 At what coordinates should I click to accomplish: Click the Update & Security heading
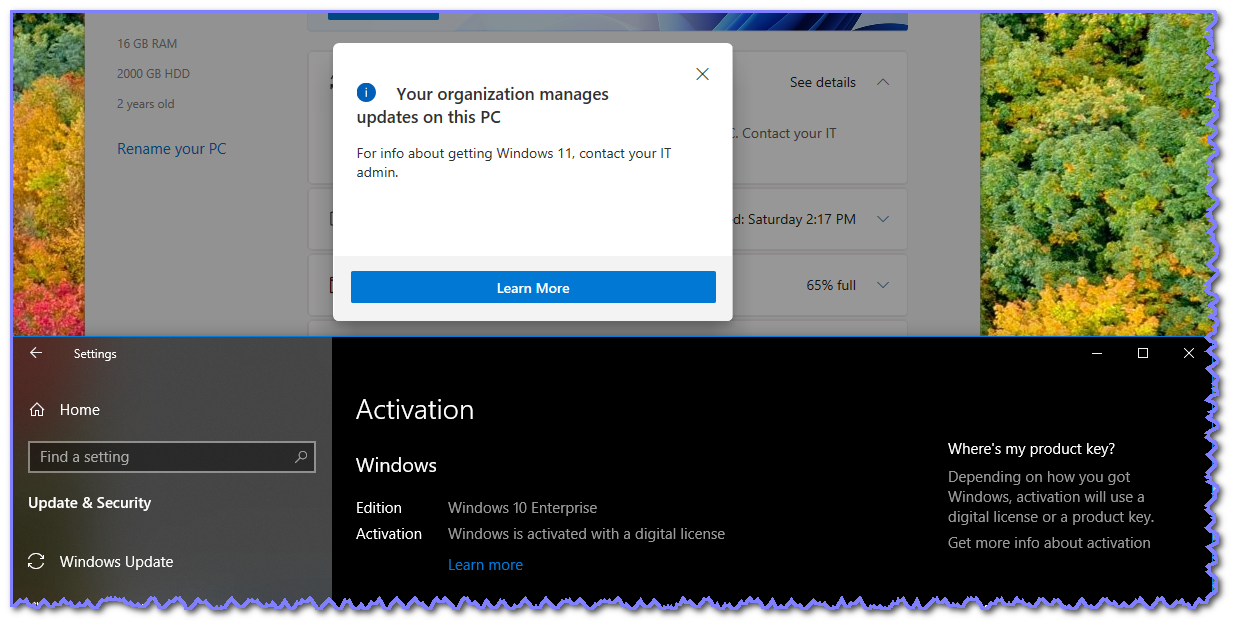(x=90, y=503)
